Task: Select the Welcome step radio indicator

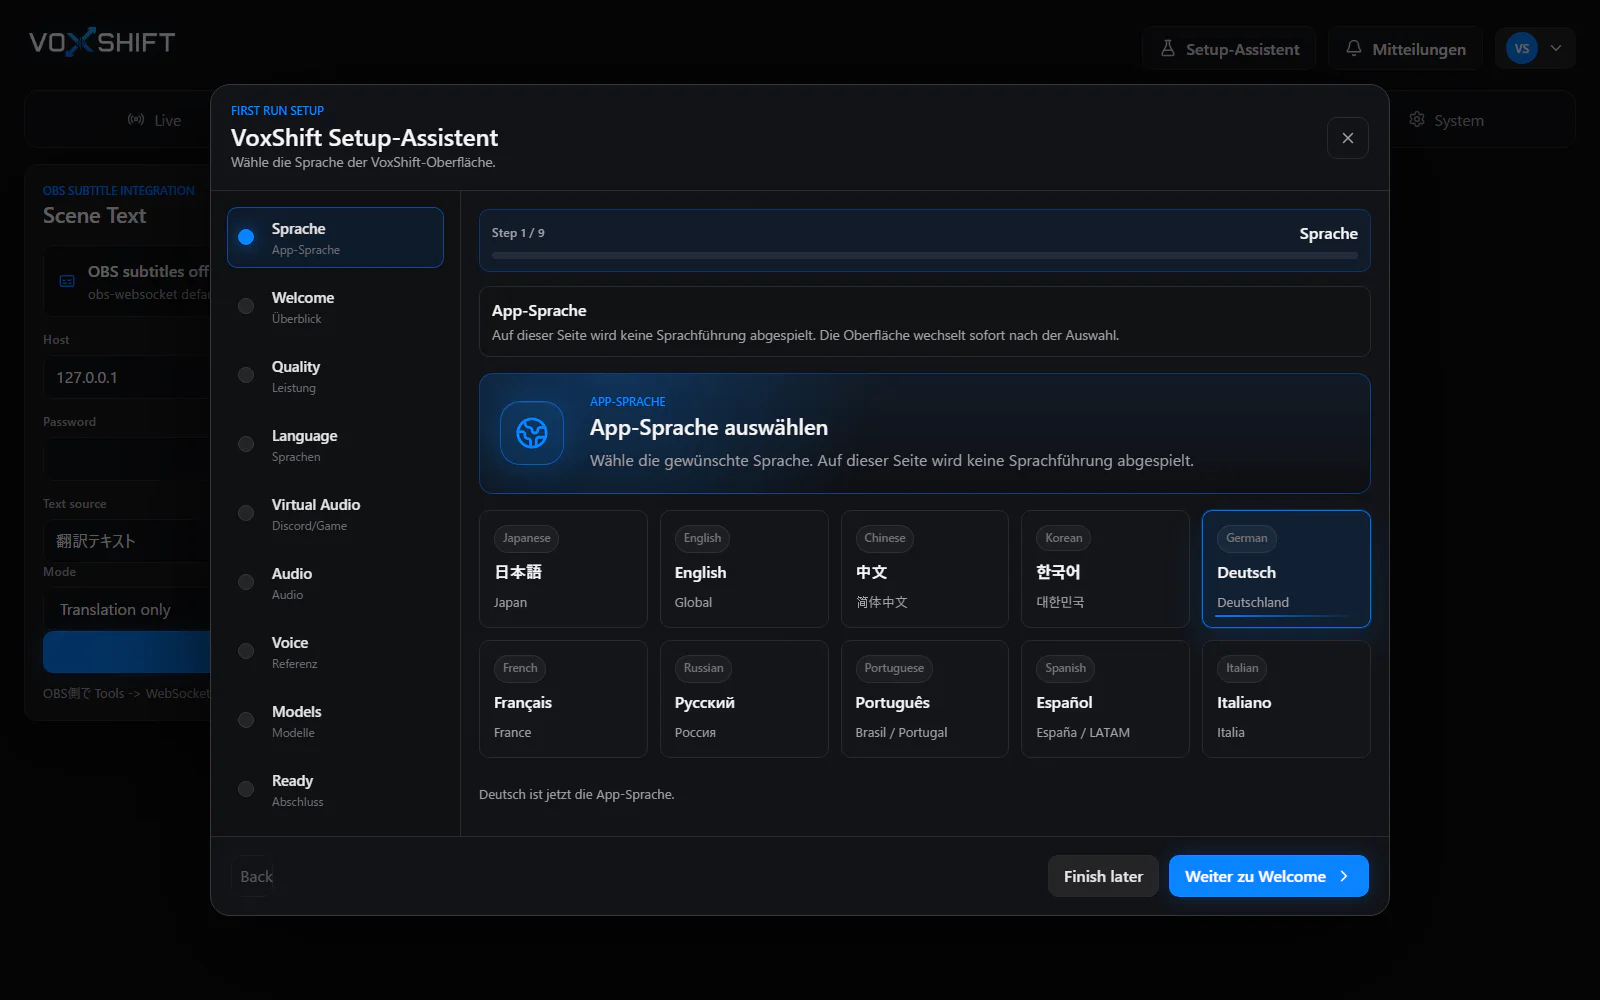Action: point(246,306)
